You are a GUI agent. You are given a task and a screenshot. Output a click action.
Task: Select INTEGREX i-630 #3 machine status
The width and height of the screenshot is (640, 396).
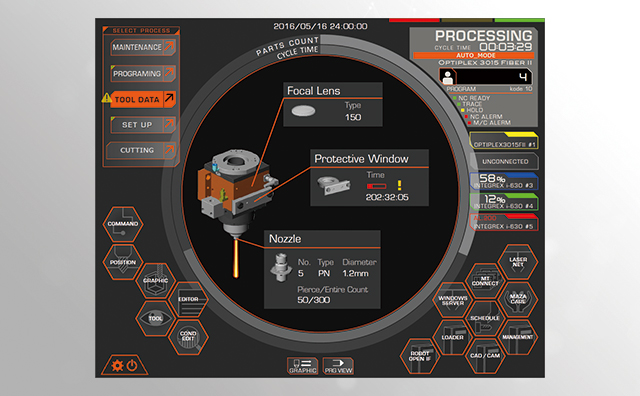click(504, 181)
